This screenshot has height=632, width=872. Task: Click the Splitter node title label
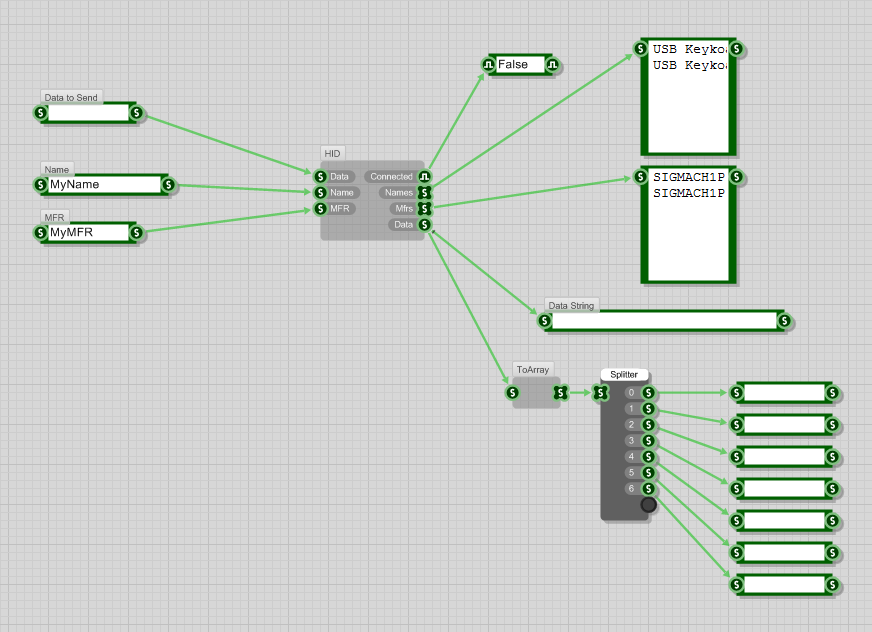[x=623, y=374]
